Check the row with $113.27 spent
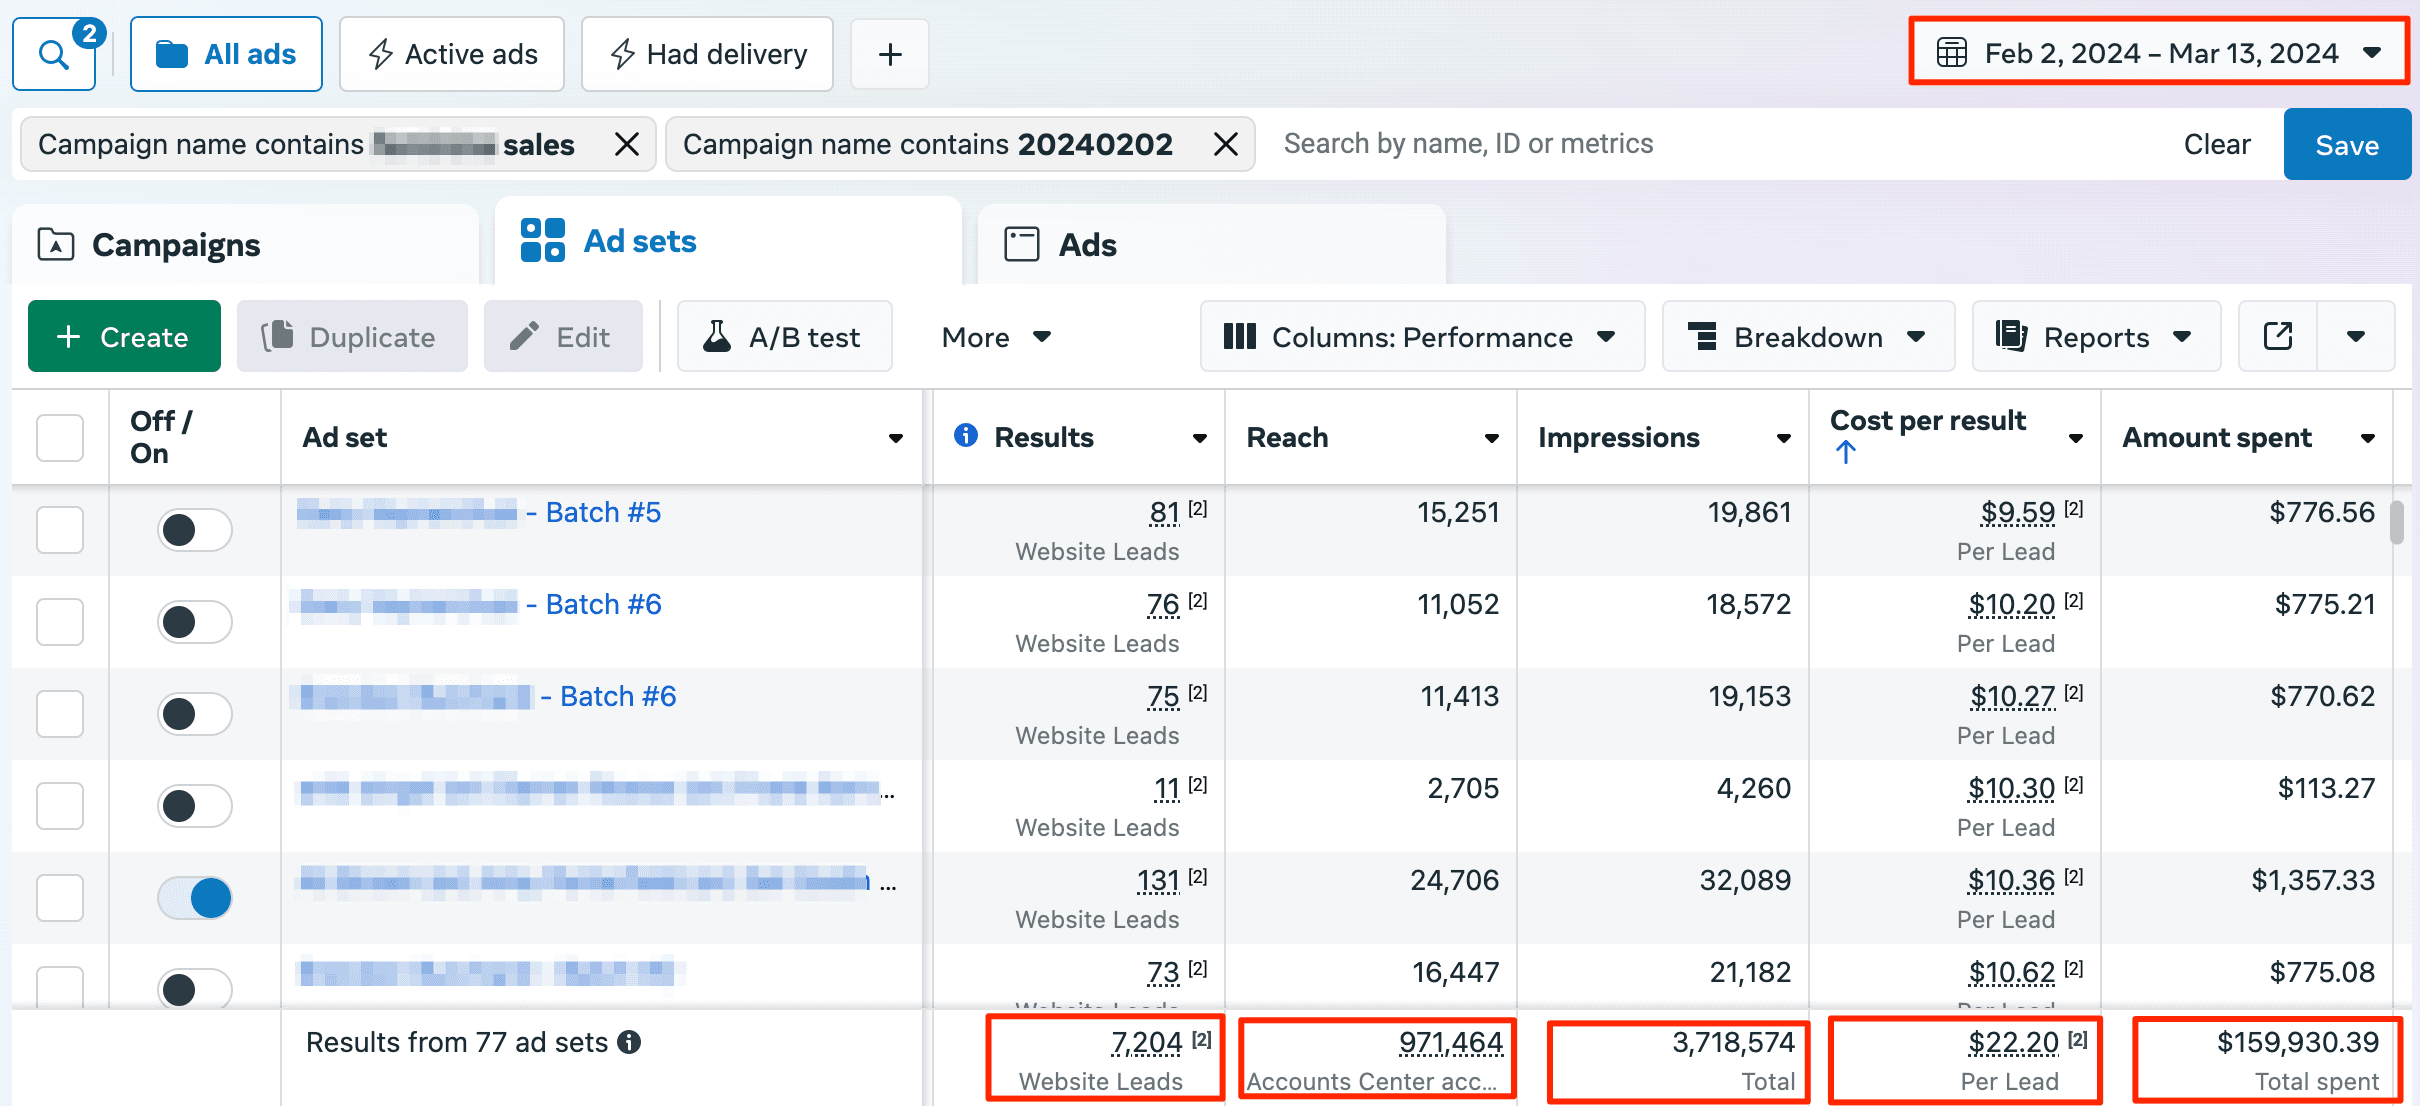 click(x=60, y=806)
